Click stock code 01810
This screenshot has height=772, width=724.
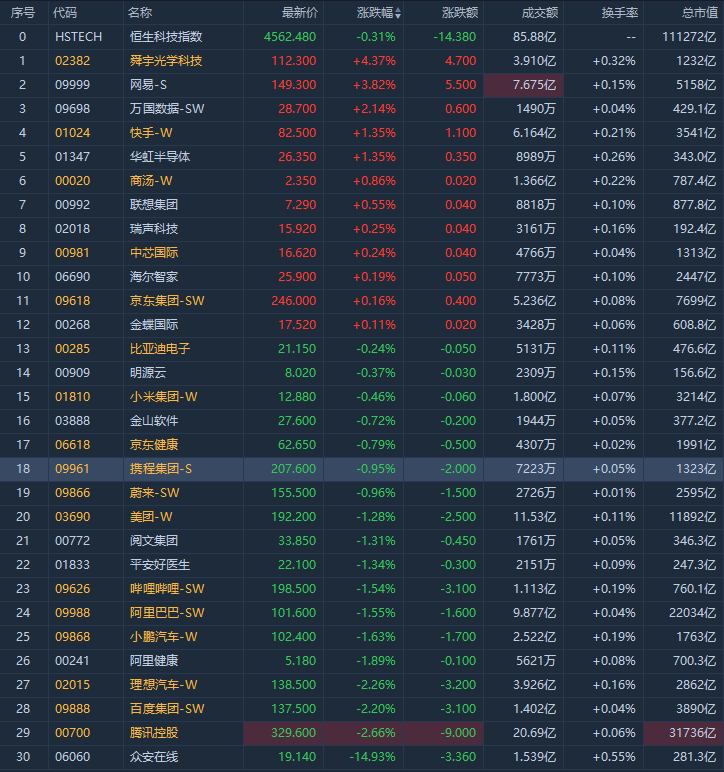[72, 397]
